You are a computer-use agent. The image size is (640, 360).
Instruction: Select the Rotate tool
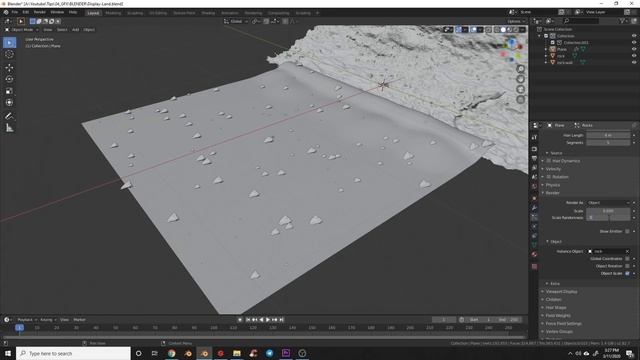9,79
